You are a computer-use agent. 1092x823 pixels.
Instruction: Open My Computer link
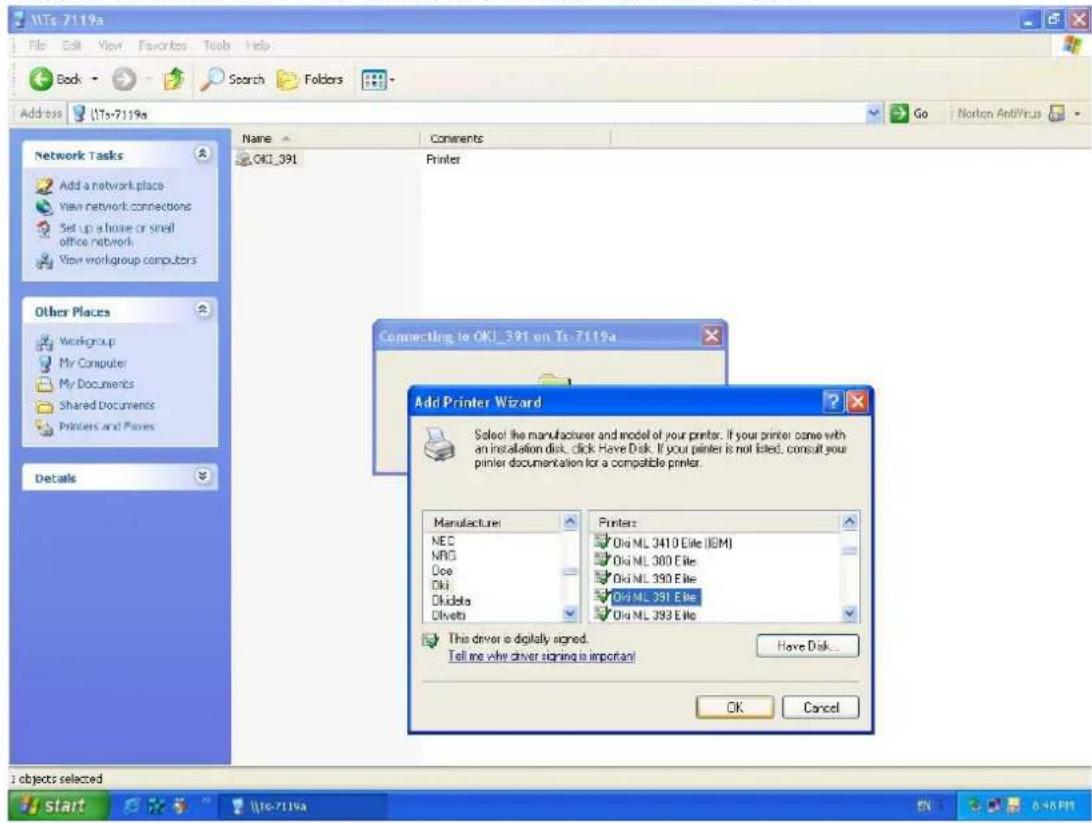click(93, 363)
